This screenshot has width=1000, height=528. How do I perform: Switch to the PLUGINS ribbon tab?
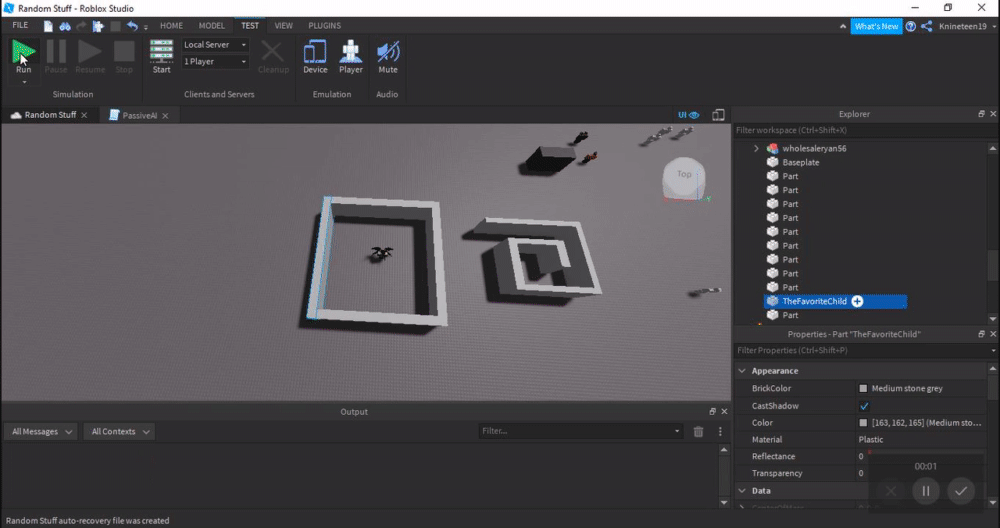click(x=325, y=26)
